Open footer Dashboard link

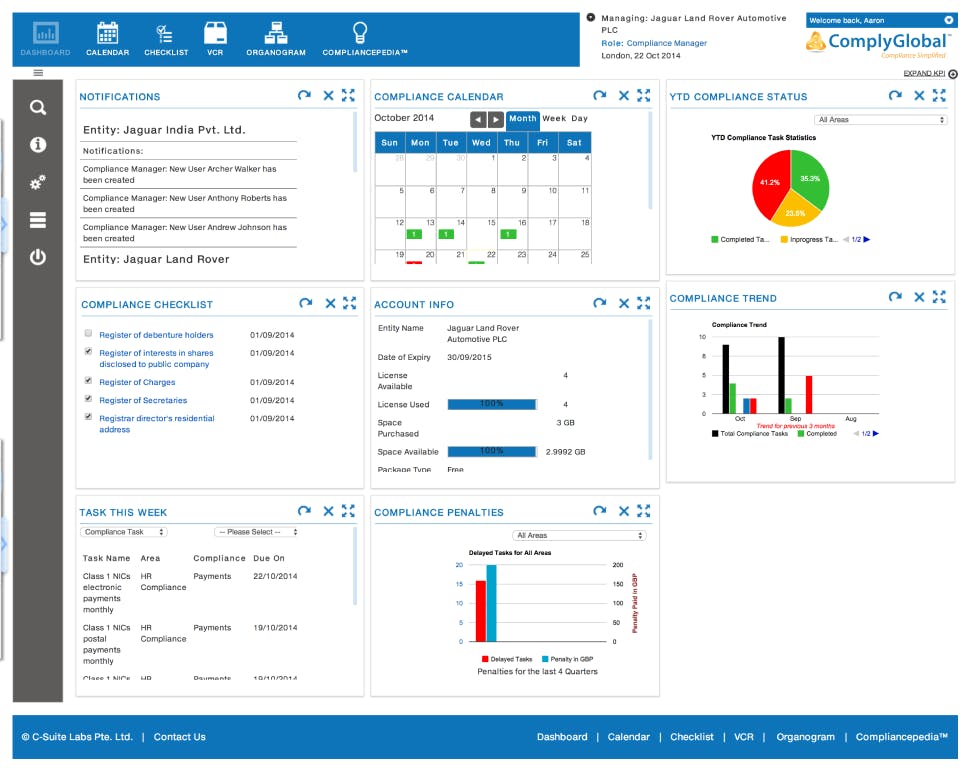[x=562, y=737]
